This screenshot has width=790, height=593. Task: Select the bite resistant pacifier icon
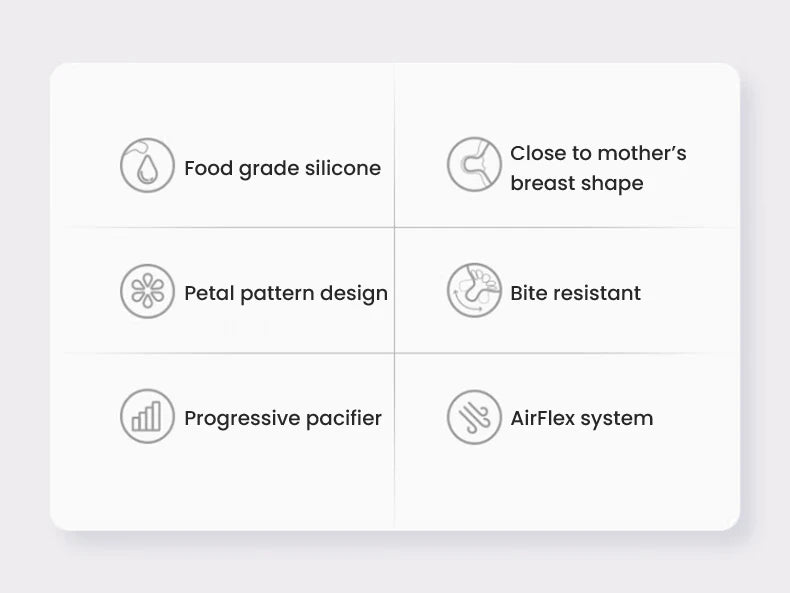[x=474, y=290]
